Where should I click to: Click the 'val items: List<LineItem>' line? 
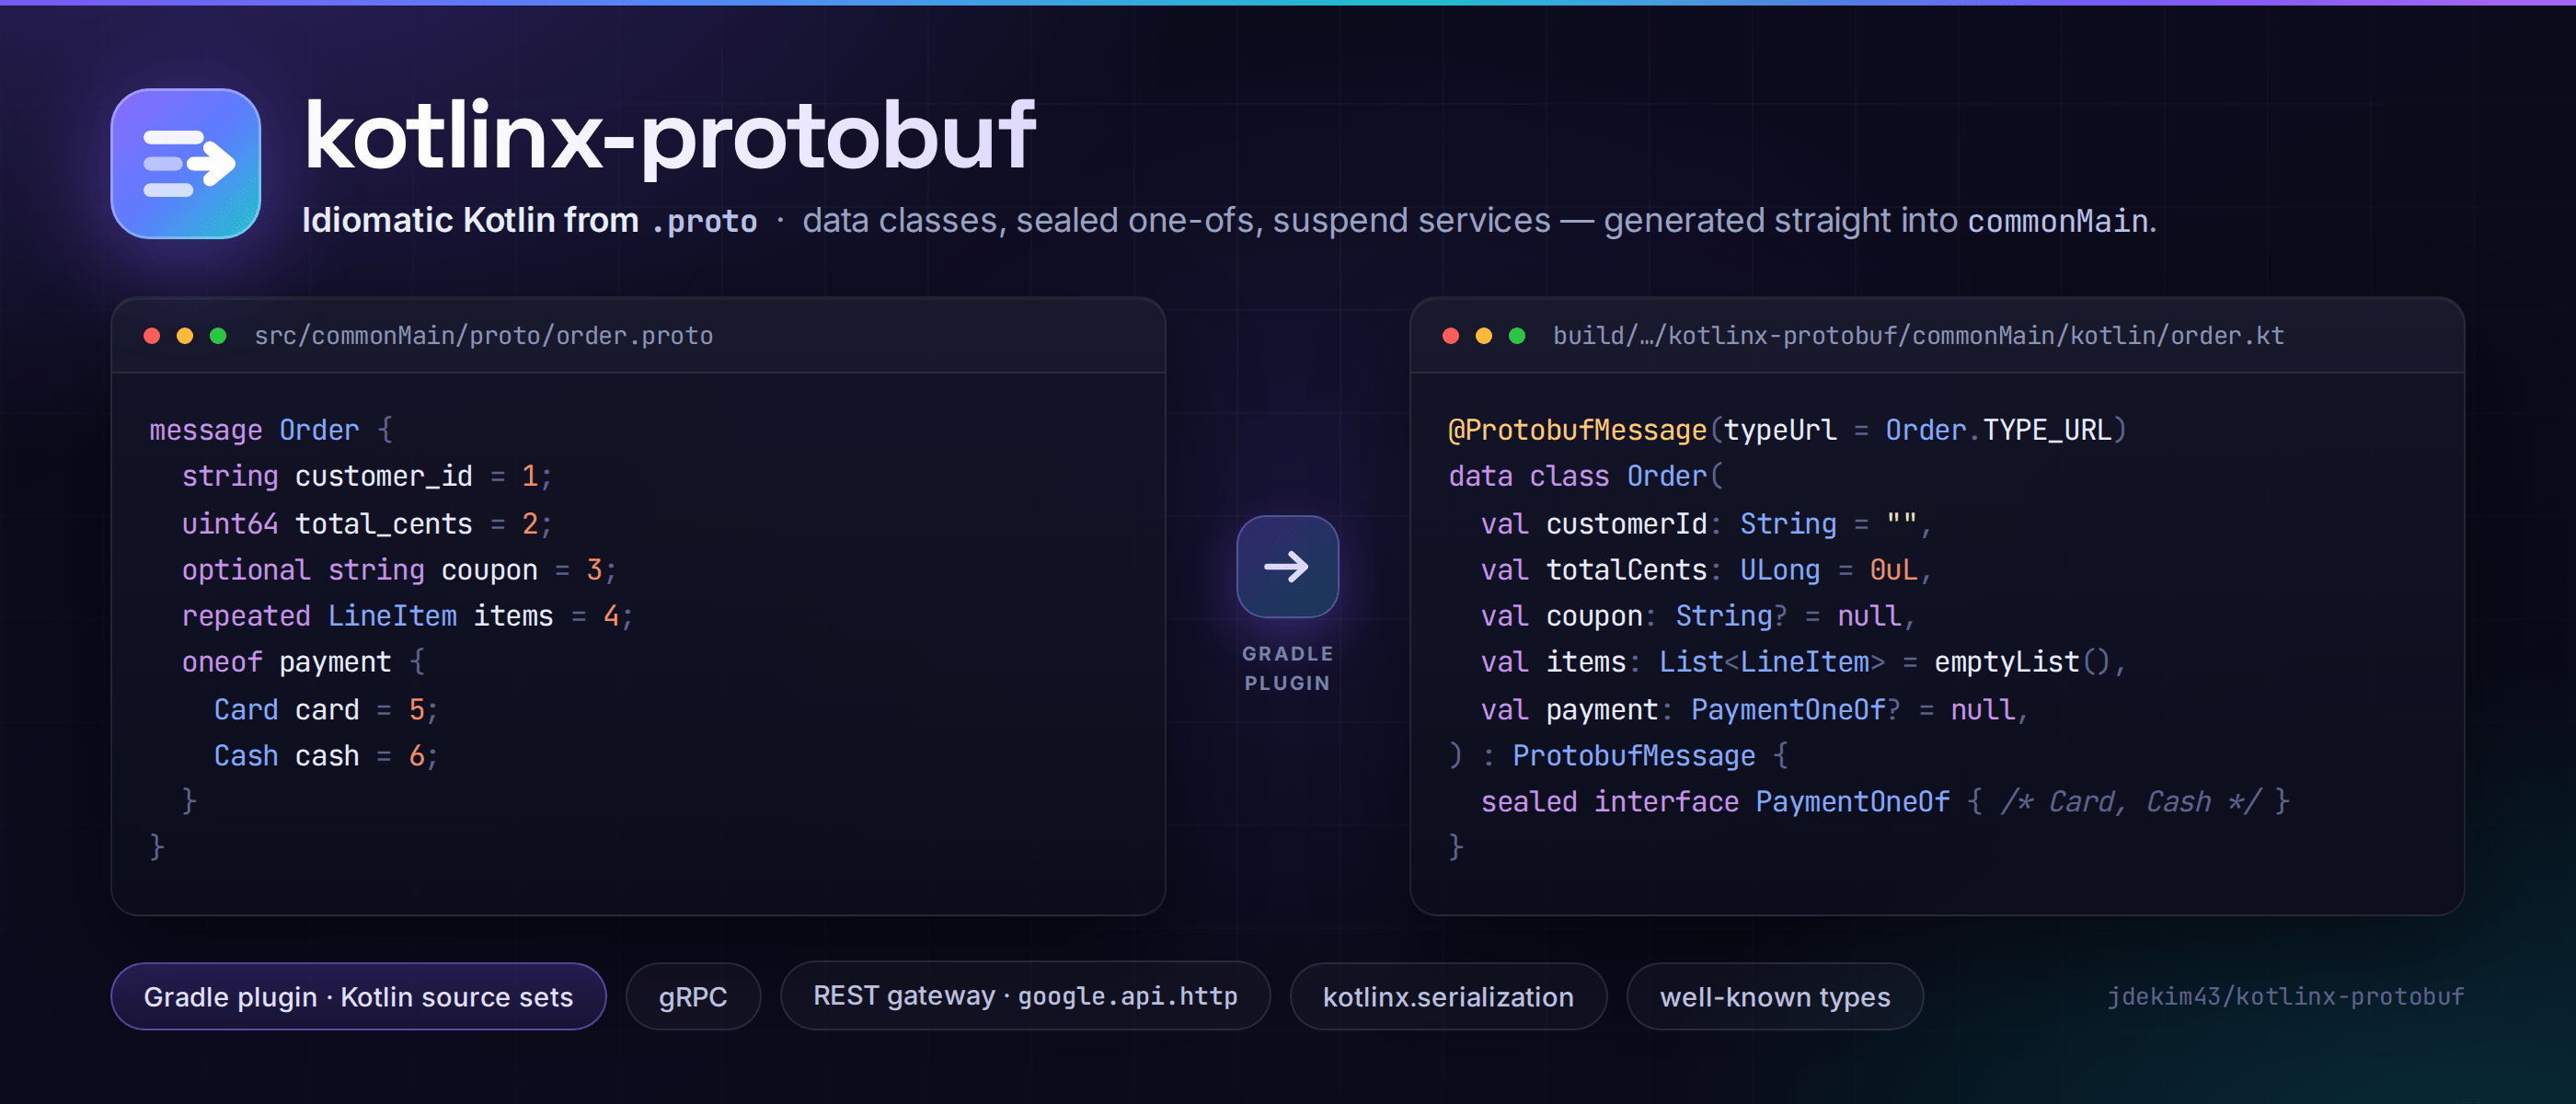click(x=1803, y=662)
